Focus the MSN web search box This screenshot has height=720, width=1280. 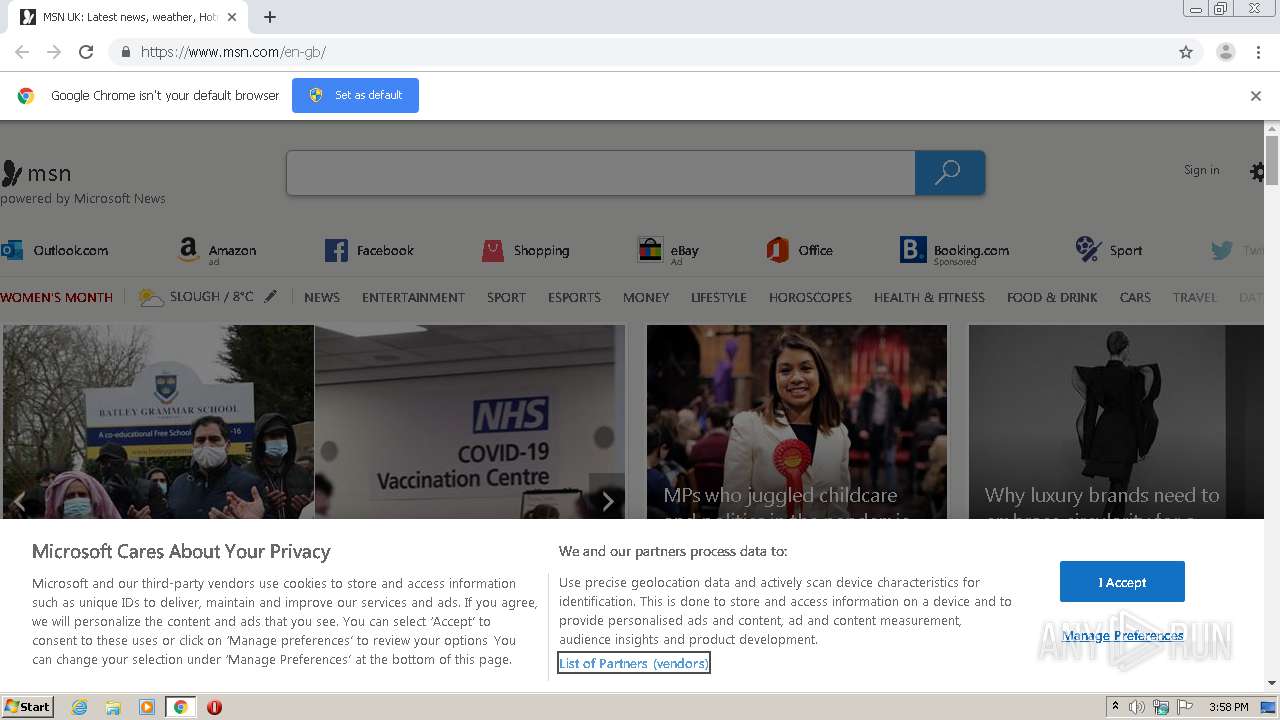(x=600, y=173)
